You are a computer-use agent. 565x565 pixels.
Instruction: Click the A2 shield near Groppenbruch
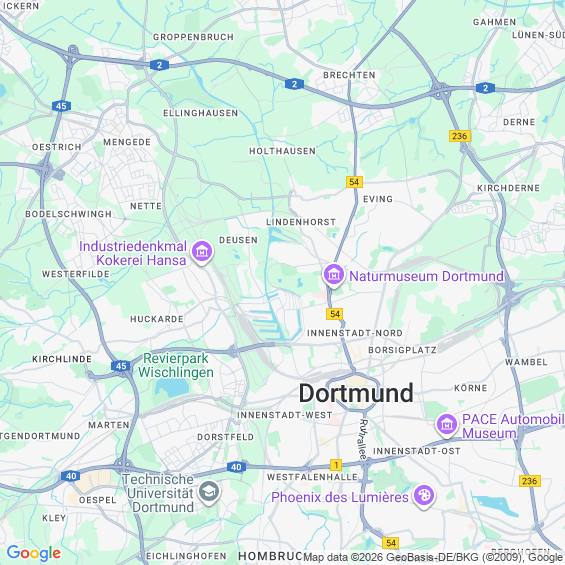159,65
